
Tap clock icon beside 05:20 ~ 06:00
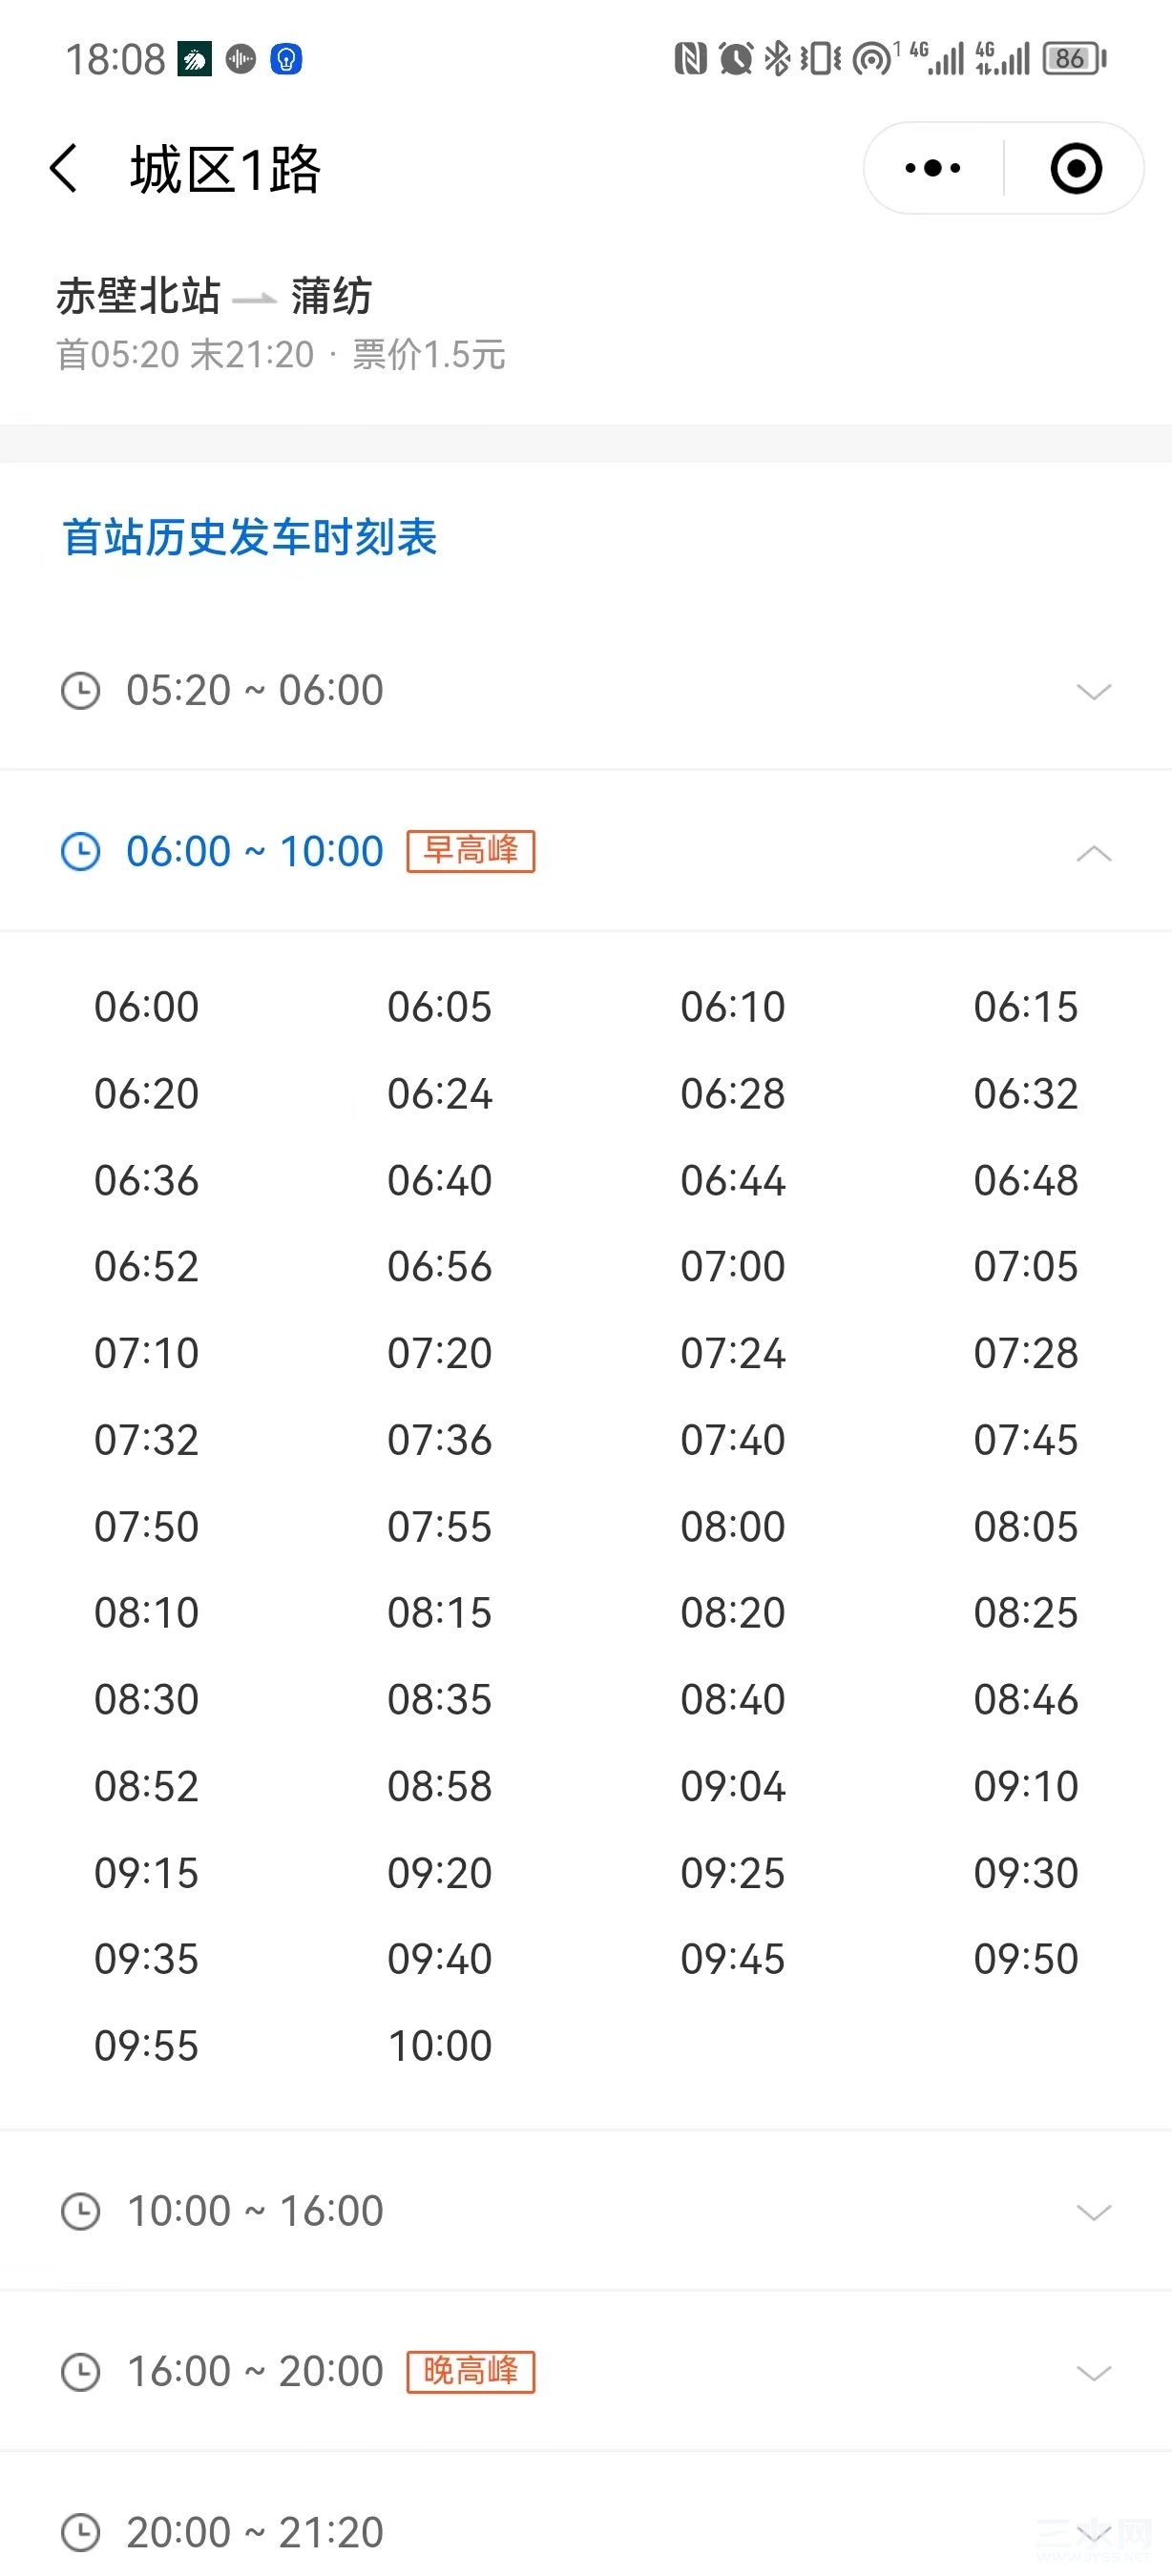pyautogui.click(x=81, y=690)
